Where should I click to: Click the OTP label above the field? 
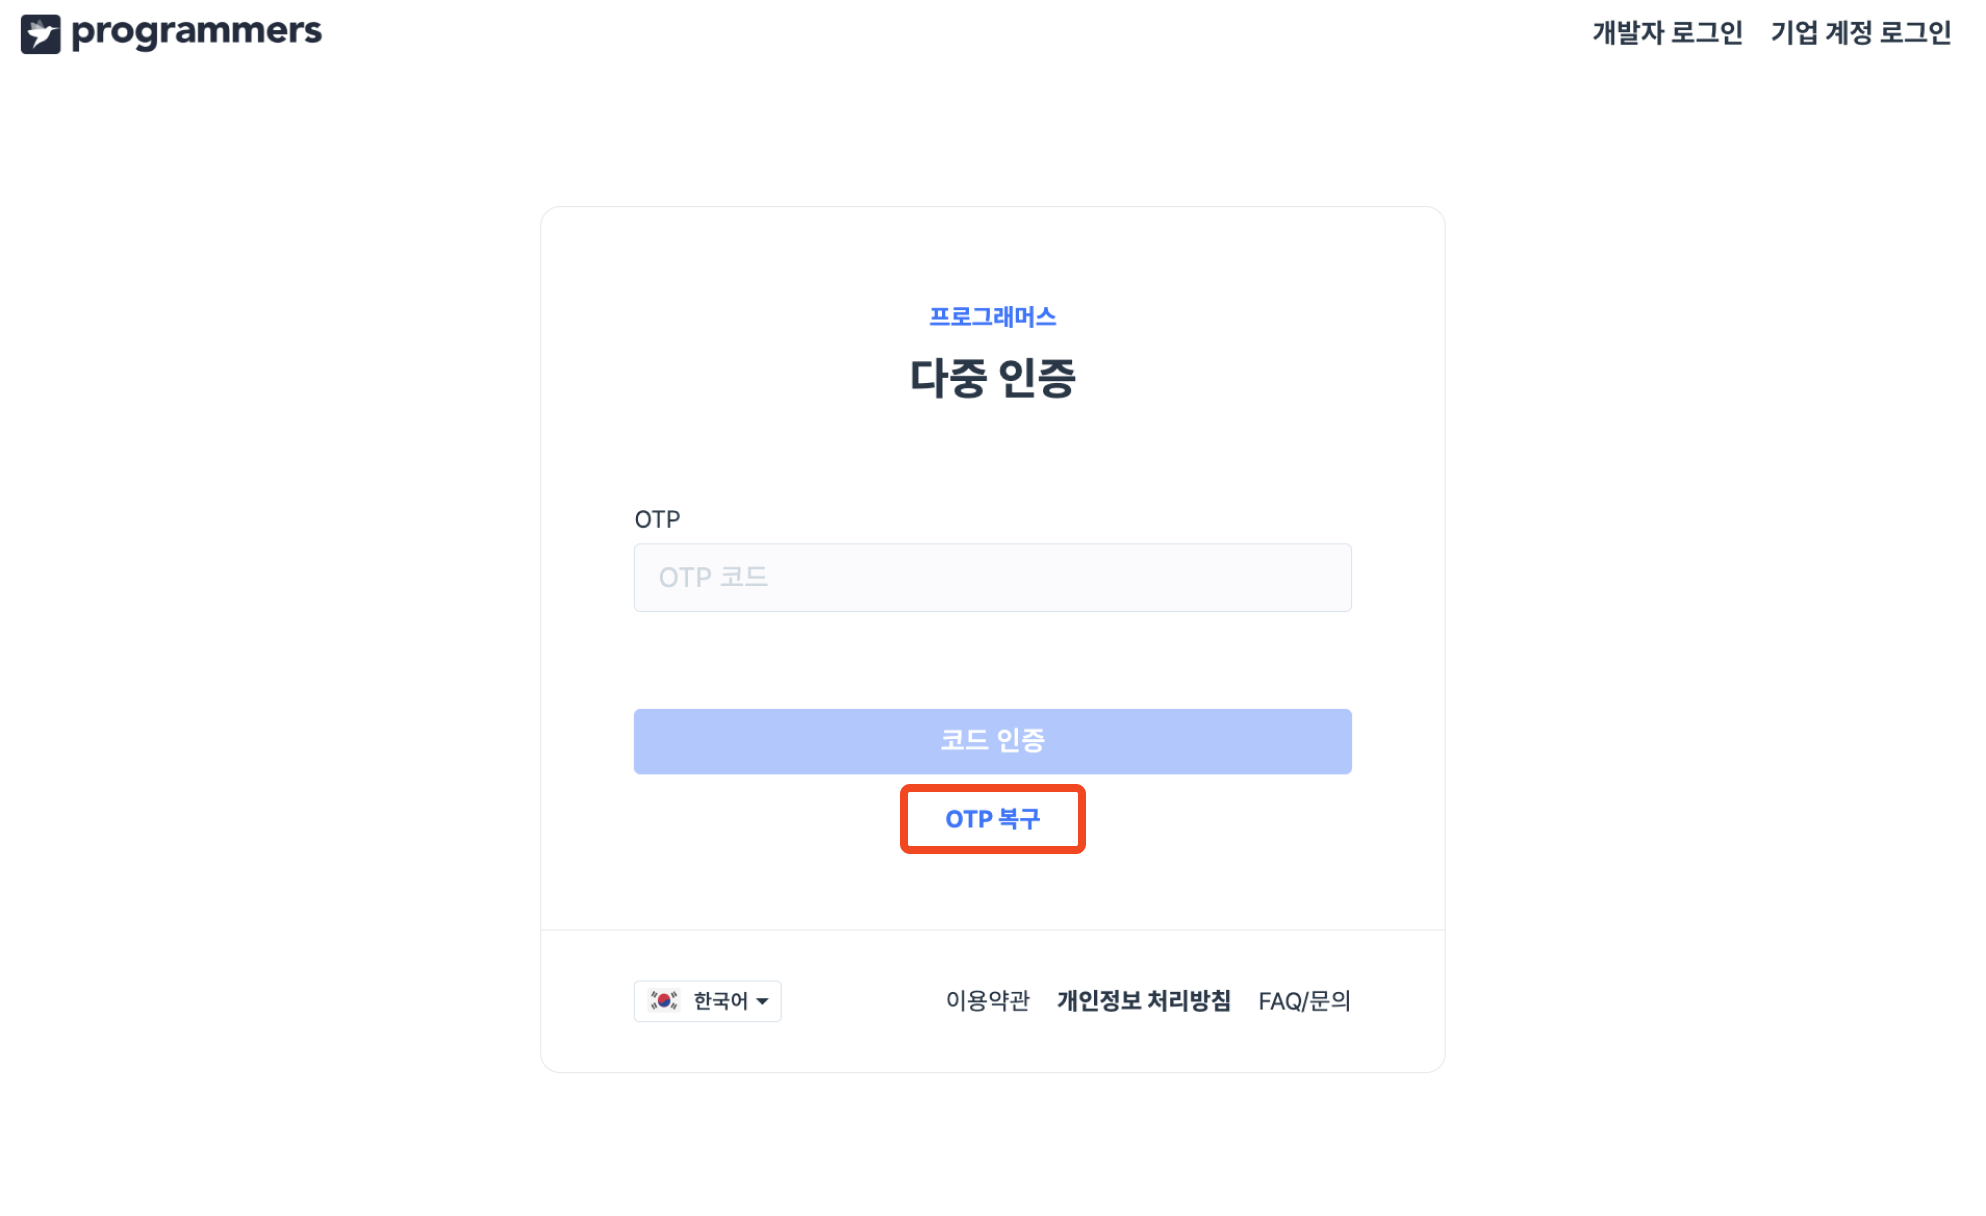(657, 519)
